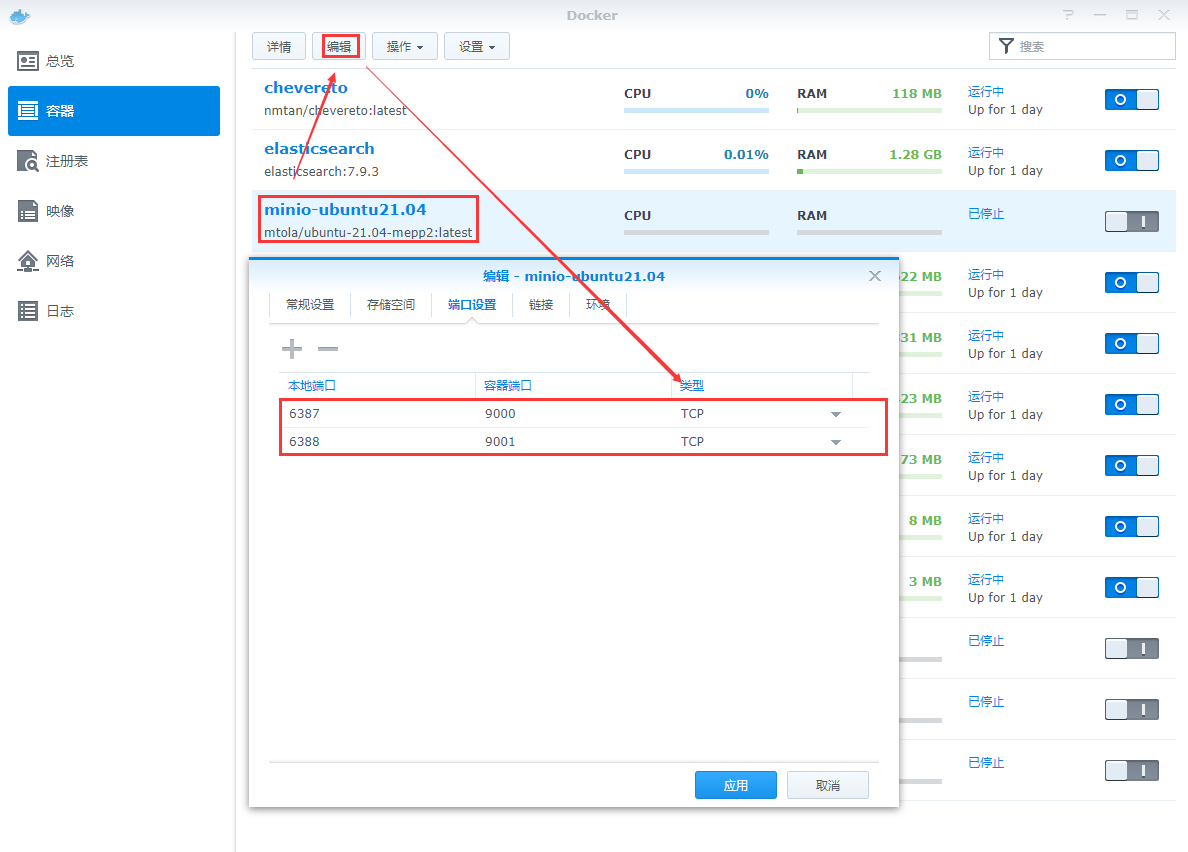Apply port settings with 应用
This screenshot has width=1188, height=852.
pyautogui.click(x=736, y=785)
